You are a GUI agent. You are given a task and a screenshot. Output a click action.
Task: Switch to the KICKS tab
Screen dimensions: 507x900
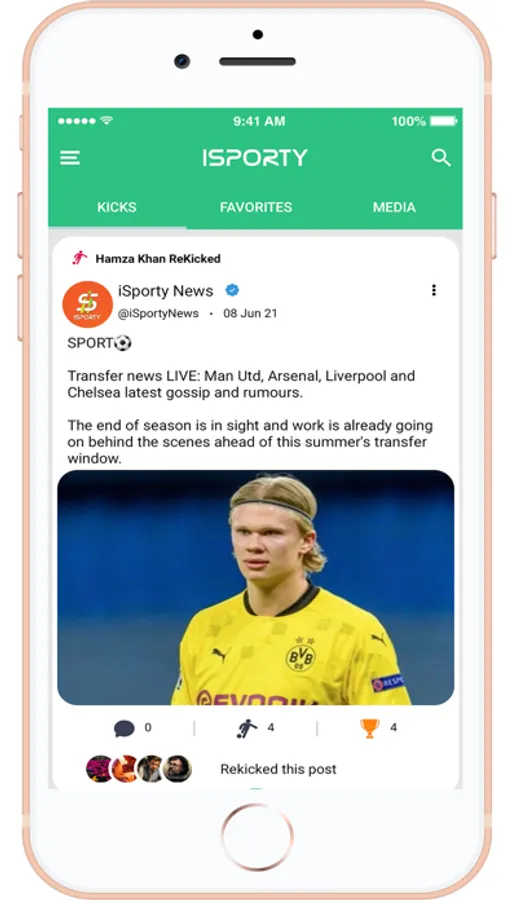point(117,207)
